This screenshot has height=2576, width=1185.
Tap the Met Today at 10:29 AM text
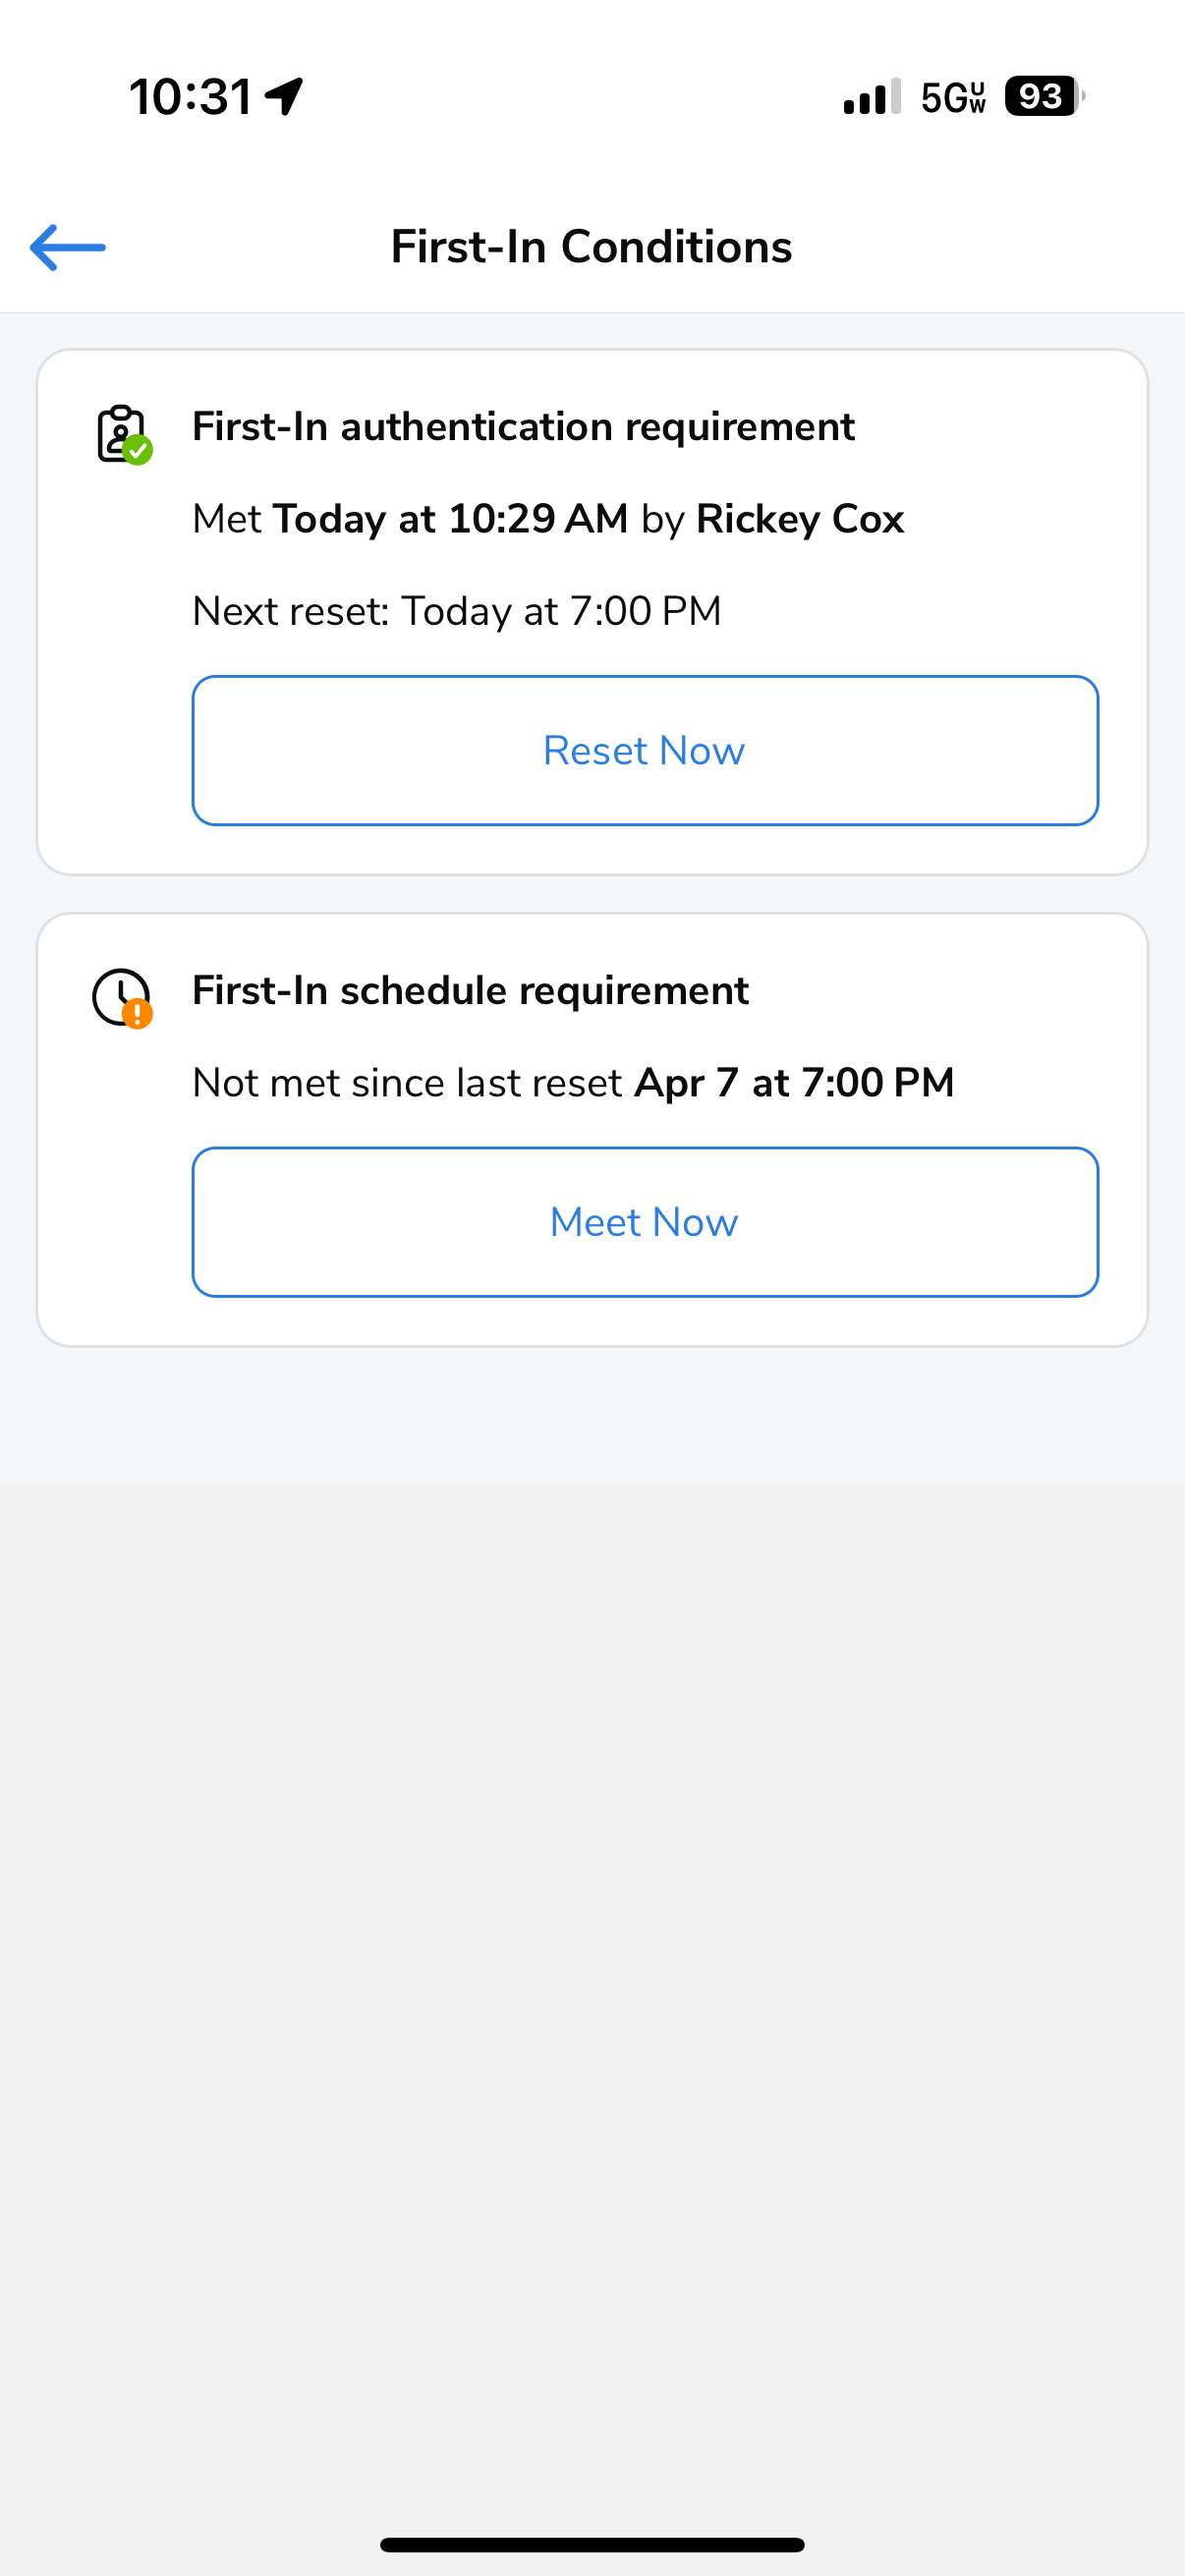(x=410, y=519)
